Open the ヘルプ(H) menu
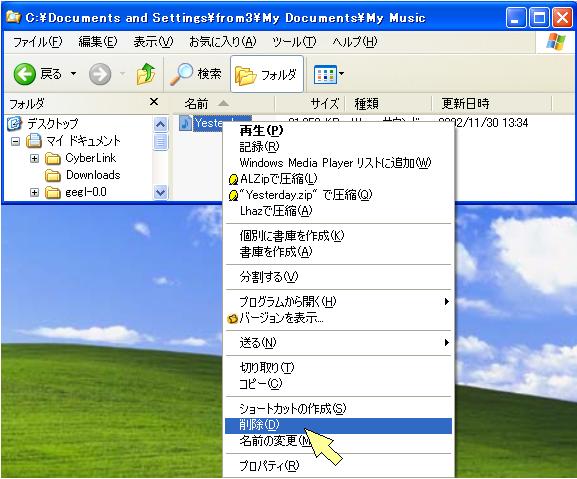This screenshot has height=479, width=577. point(355,42)
